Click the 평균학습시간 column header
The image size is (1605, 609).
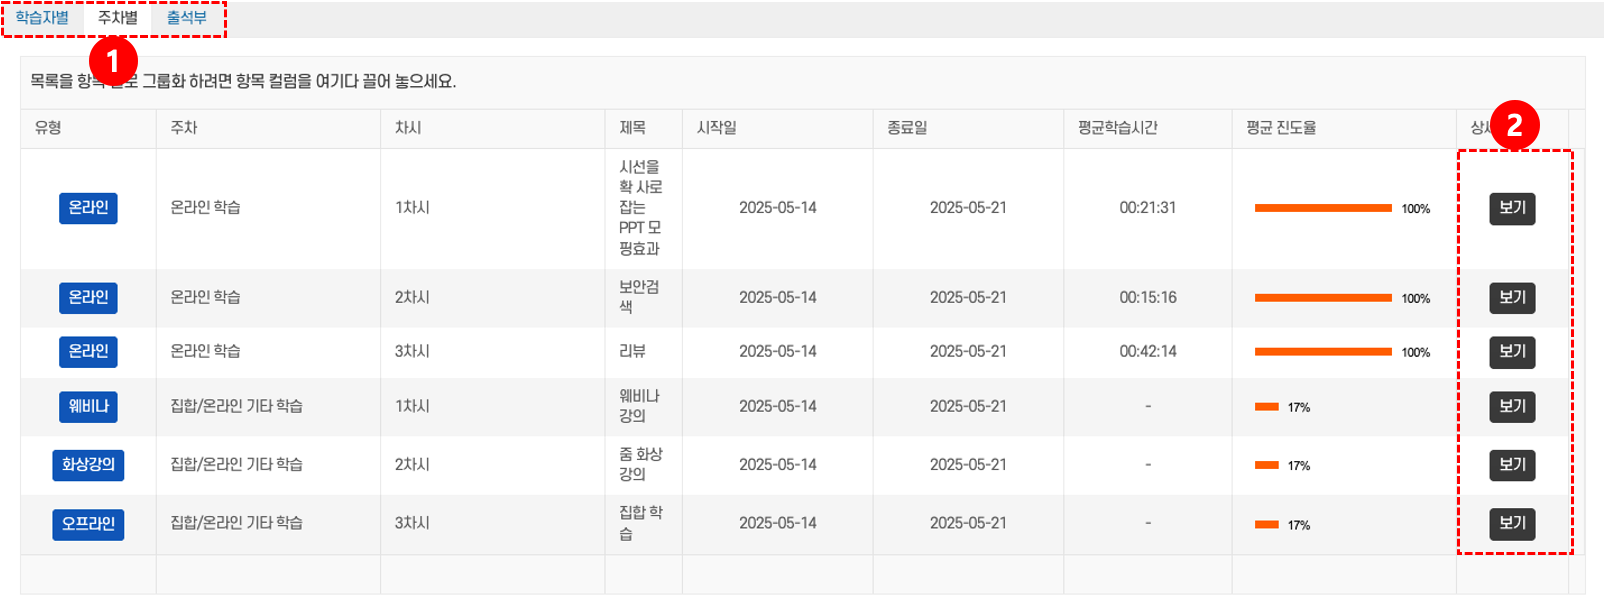pos(1117,128)
